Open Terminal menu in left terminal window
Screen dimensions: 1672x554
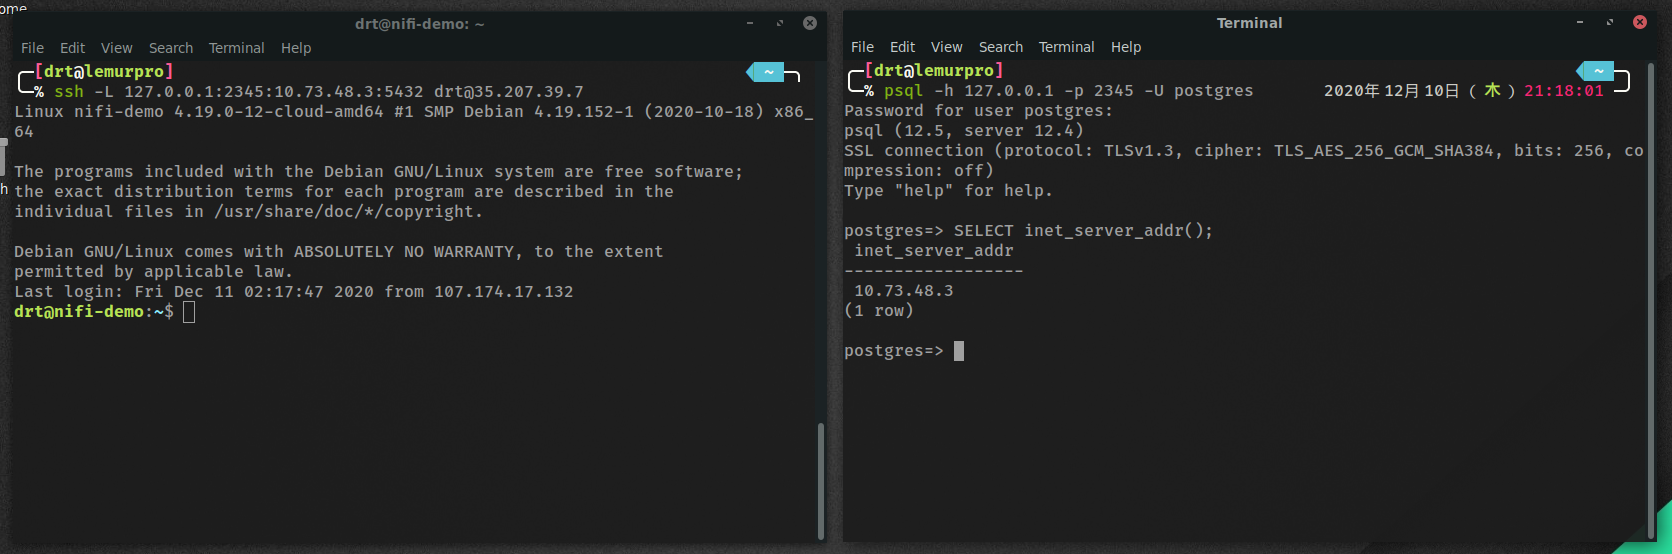(x=237, y=48)
